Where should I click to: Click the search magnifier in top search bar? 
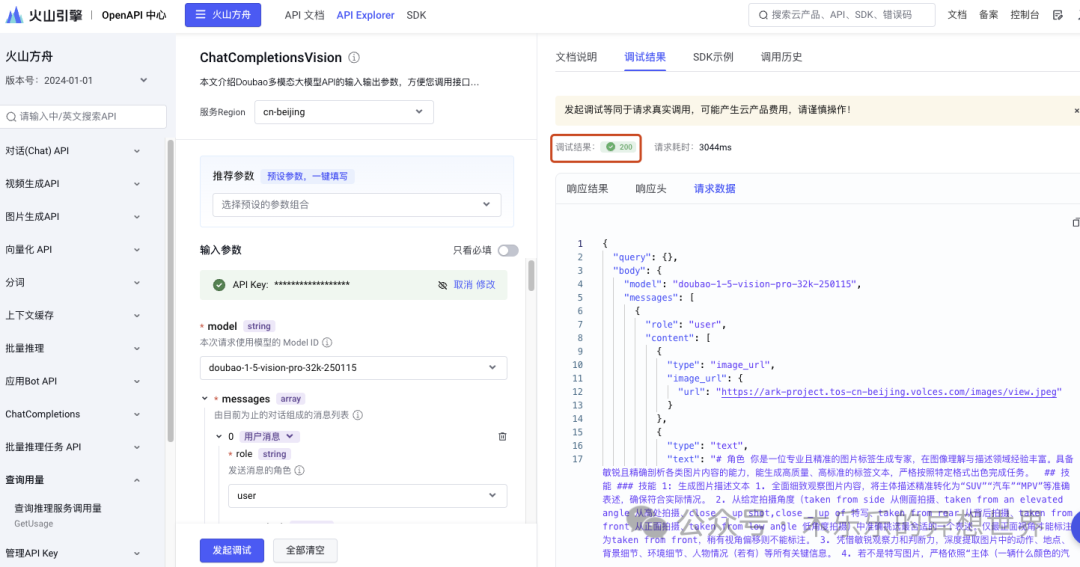click(x=763, y=14)
